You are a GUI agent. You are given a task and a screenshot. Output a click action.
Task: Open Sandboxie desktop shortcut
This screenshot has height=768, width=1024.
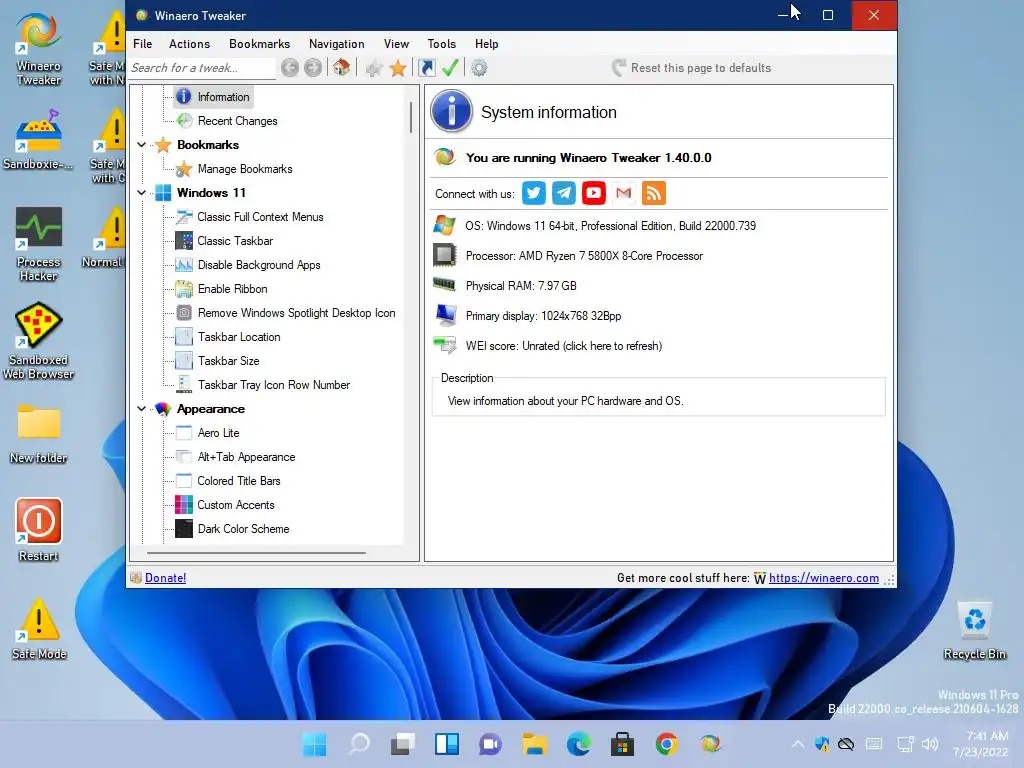pos(39,140)
